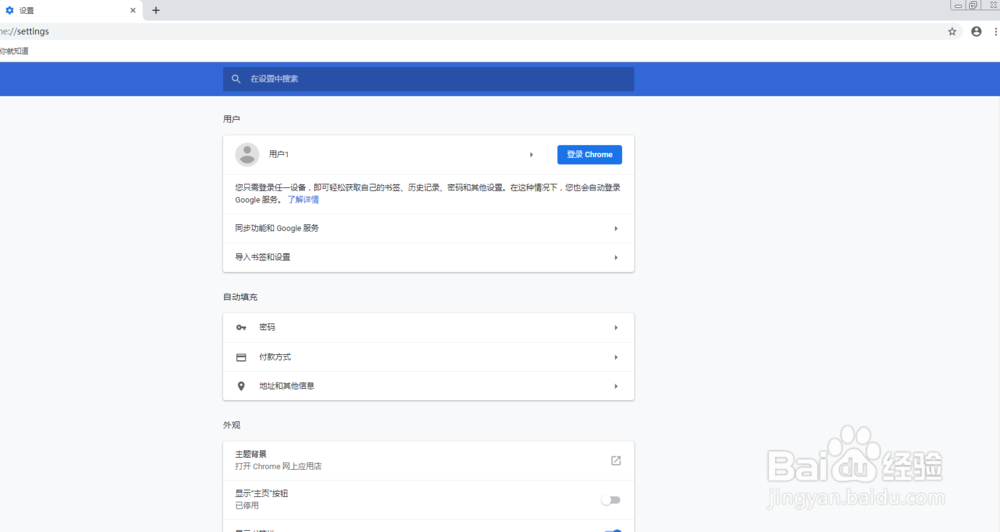Click the 主题背景 text label

(251, 454)
